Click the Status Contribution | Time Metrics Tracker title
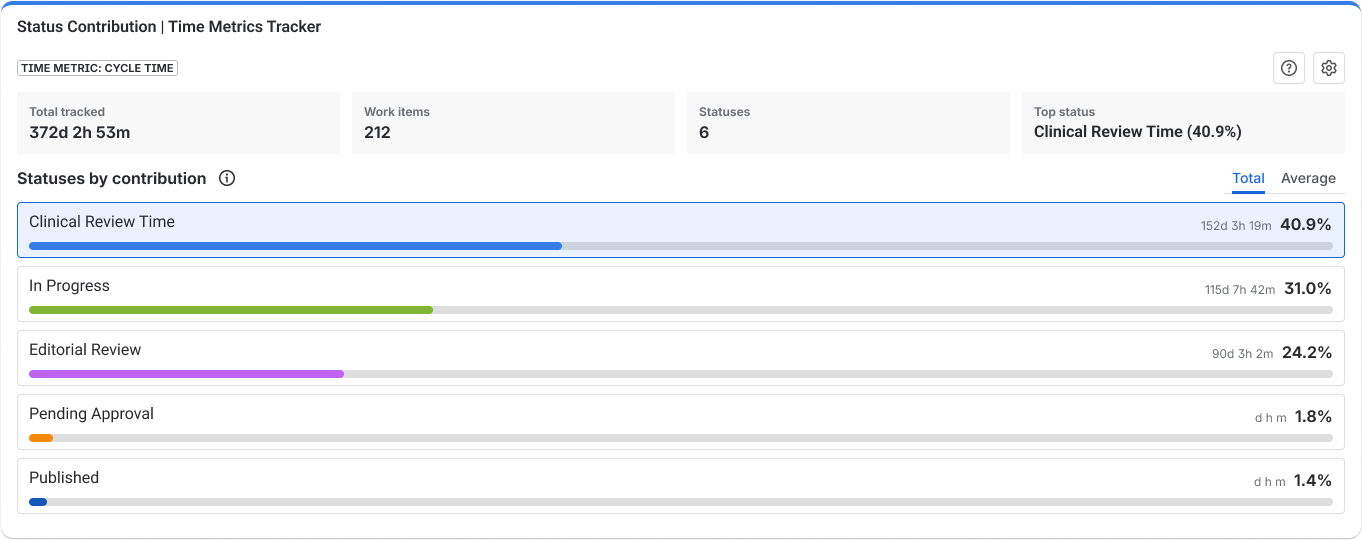 (x=169, y=27)
